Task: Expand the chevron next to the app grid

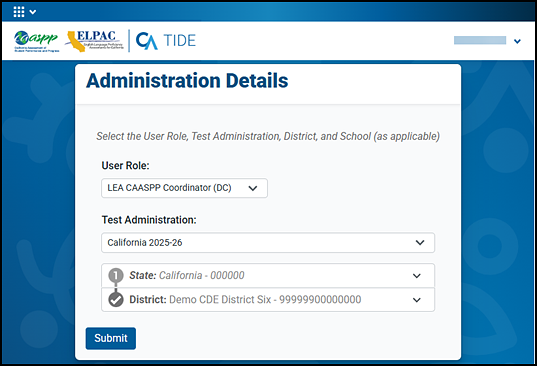Action: [33, 12]
